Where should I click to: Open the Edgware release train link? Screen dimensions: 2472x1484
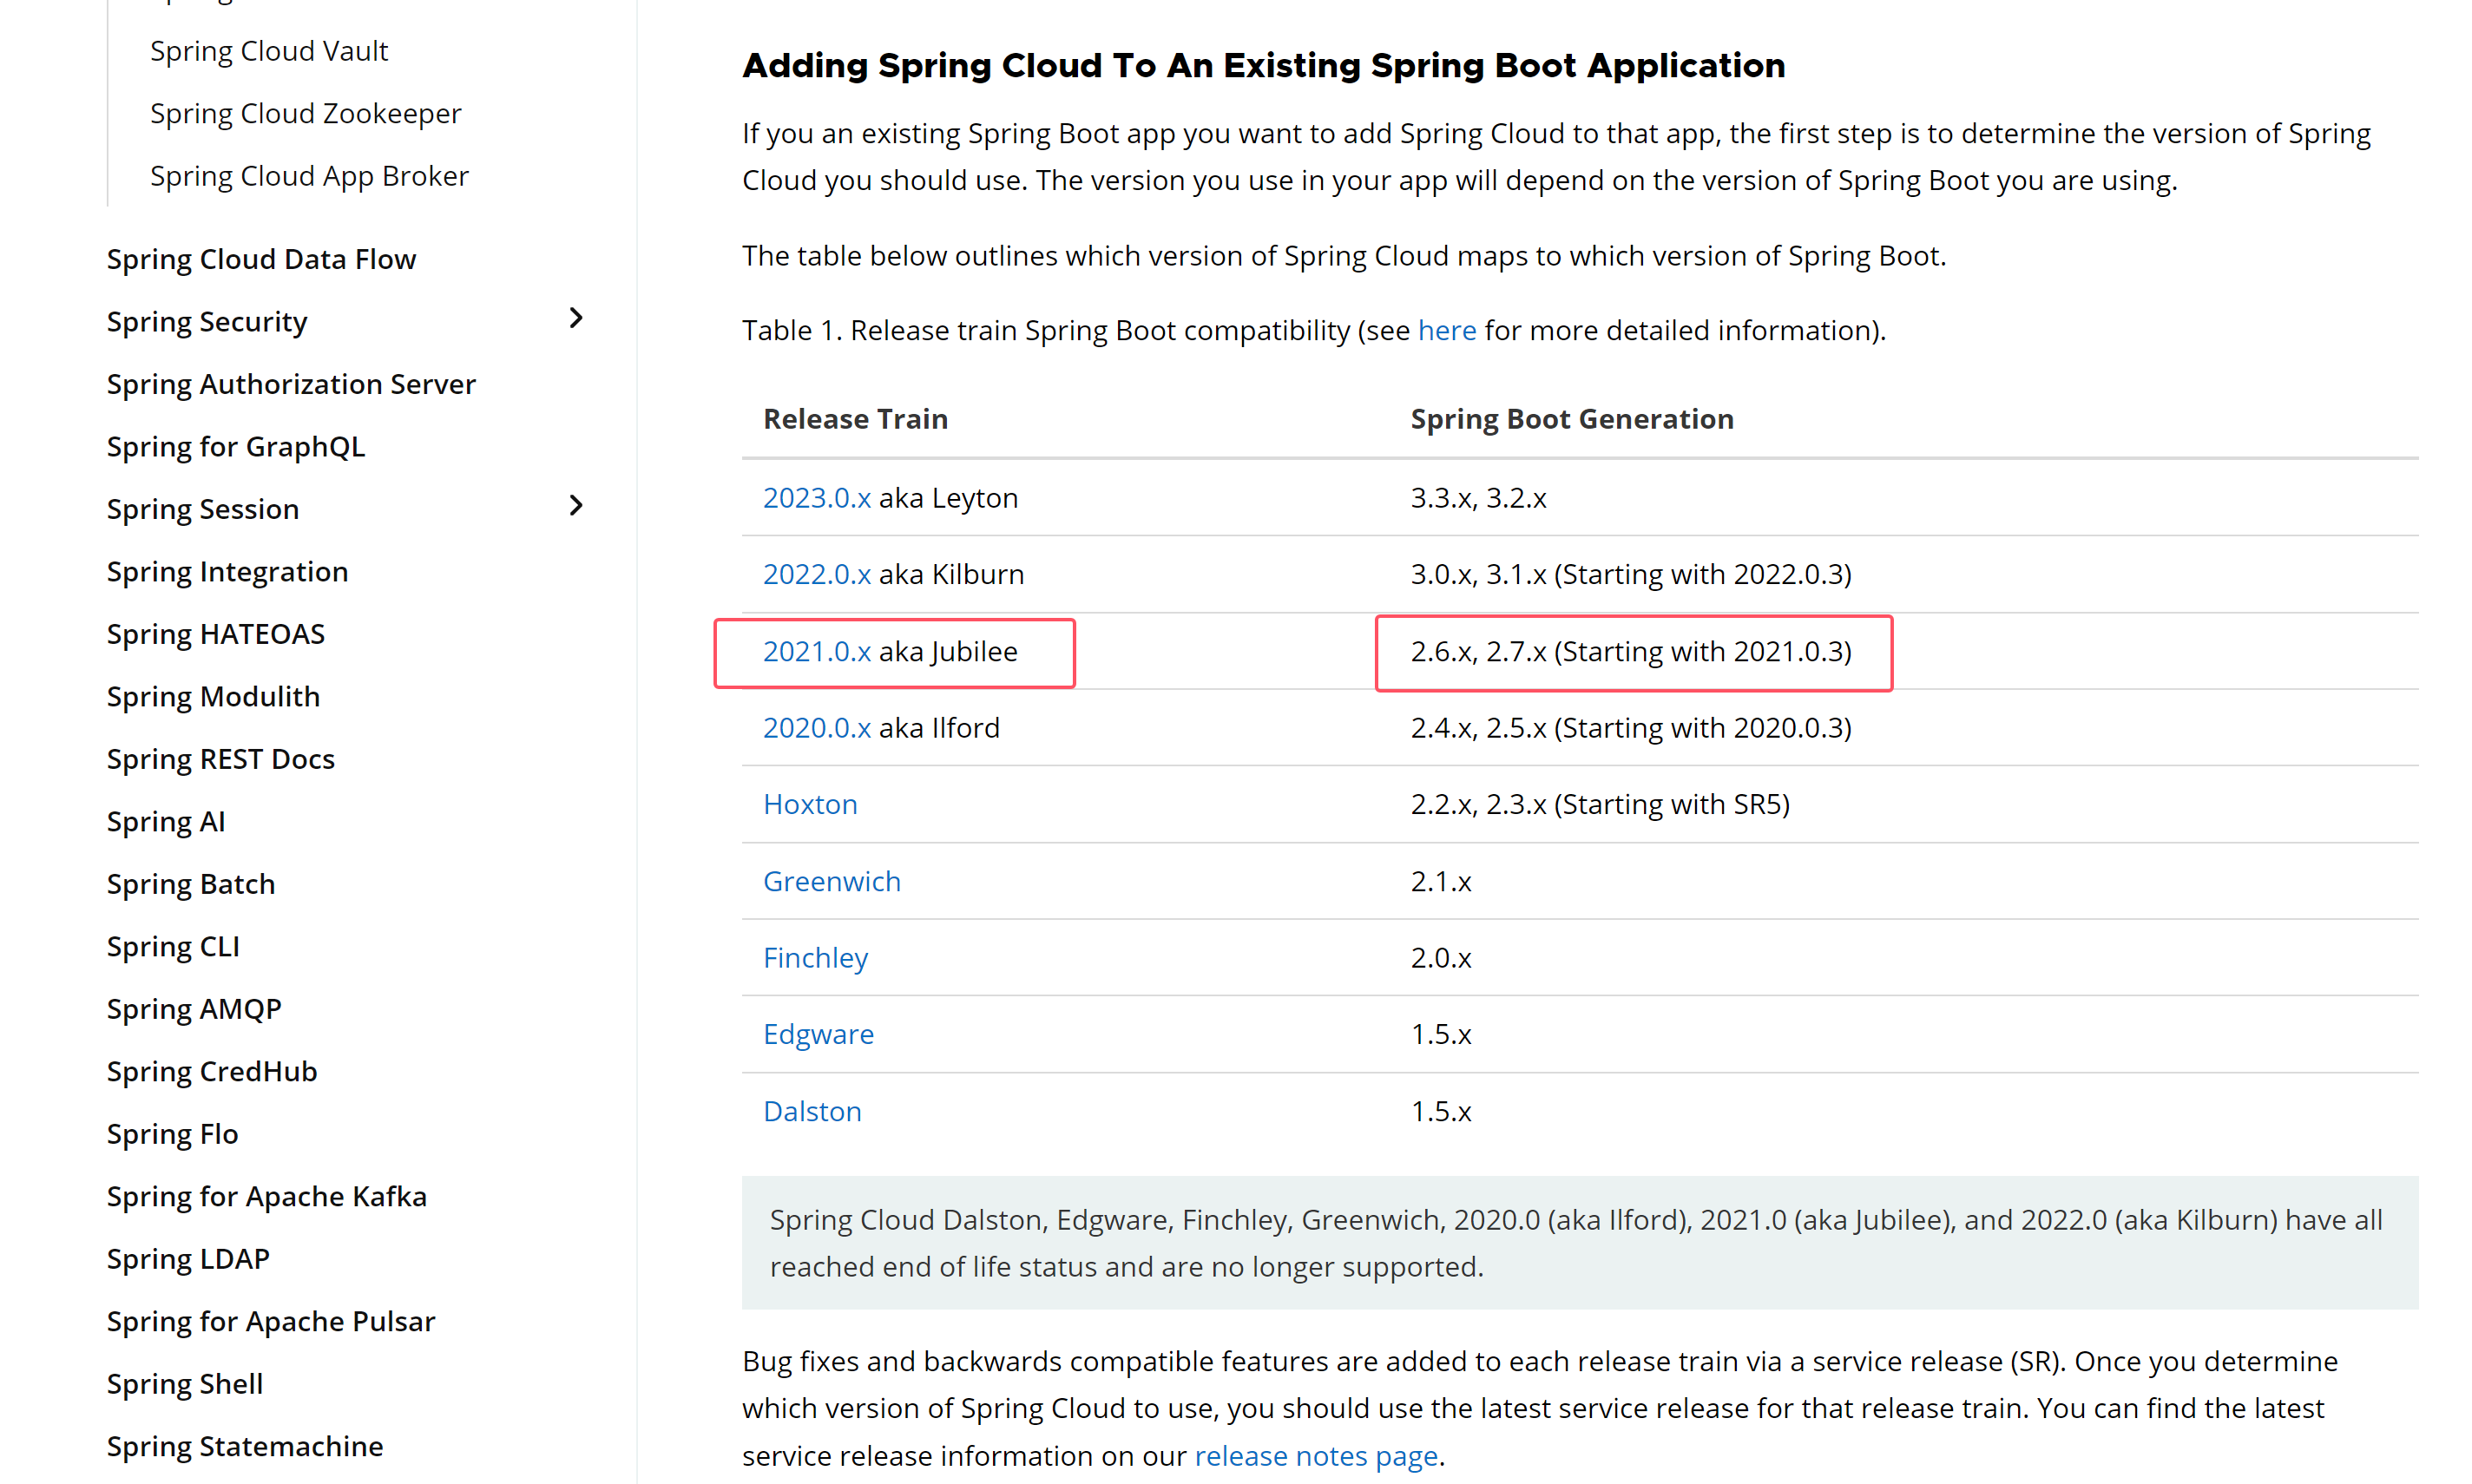point(818,1035)
